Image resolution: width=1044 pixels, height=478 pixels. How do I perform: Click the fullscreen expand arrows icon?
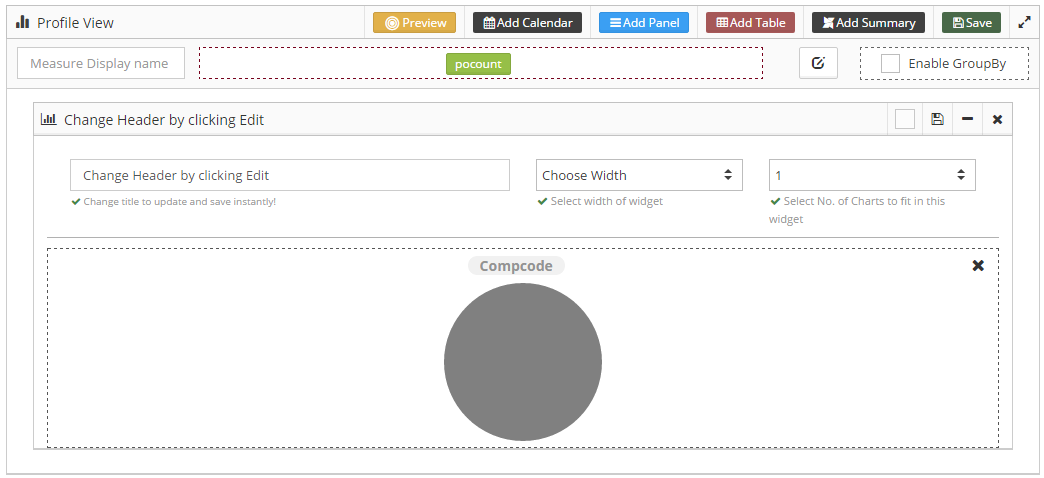(1024, 23)
